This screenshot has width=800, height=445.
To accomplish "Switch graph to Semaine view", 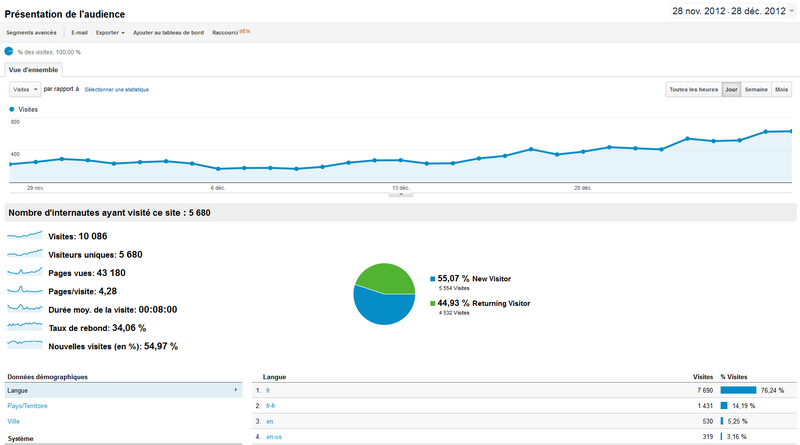I will click(756, 89).
